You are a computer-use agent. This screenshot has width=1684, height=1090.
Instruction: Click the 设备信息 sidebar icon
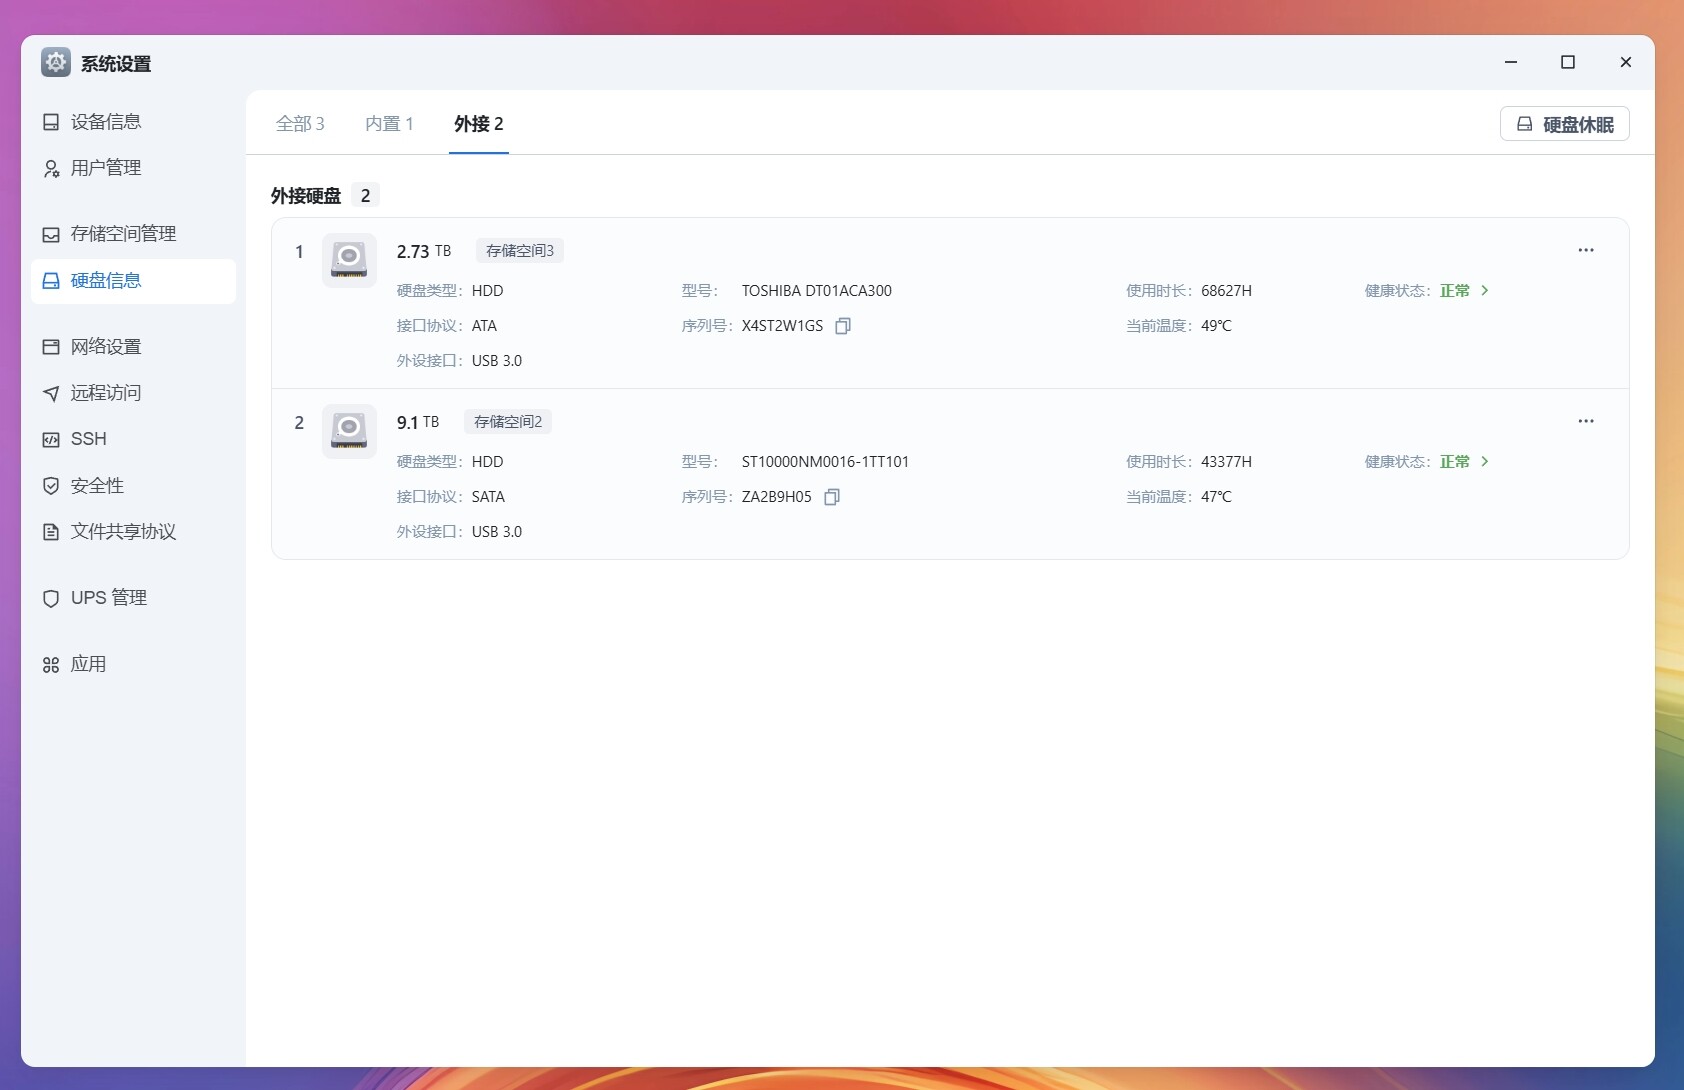point(51,122)
